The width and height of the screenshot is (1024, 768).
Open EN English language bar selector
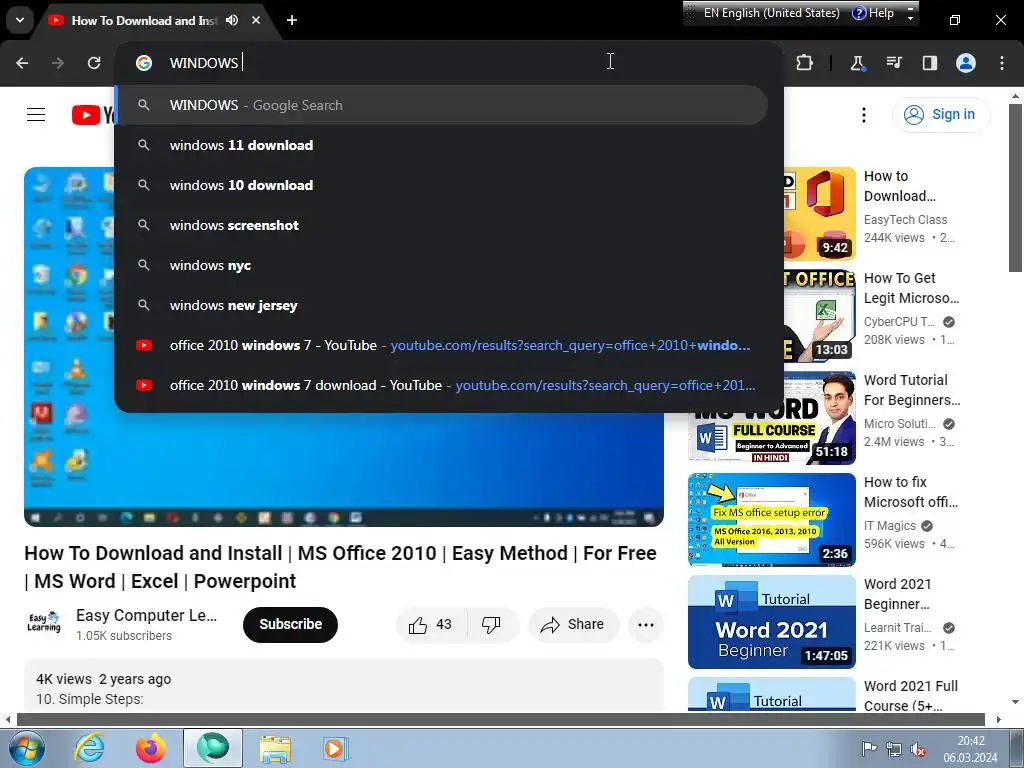coord(771,13)
